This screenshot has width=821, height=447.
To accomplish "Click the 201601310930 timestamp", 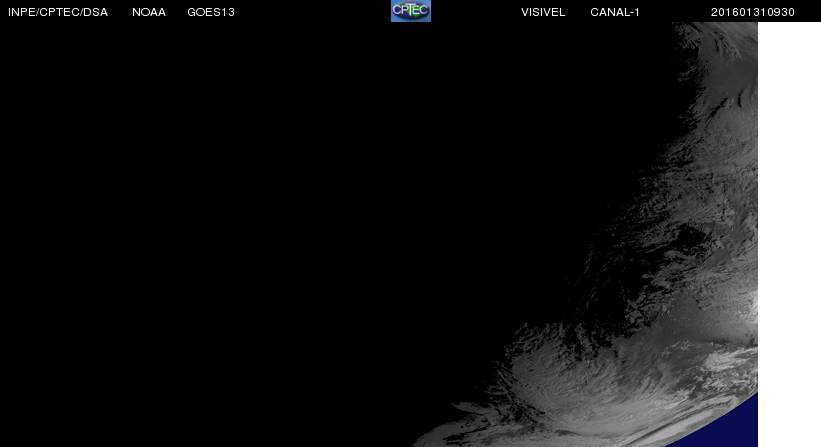I will pyautogui.click(x=752, y=12).
